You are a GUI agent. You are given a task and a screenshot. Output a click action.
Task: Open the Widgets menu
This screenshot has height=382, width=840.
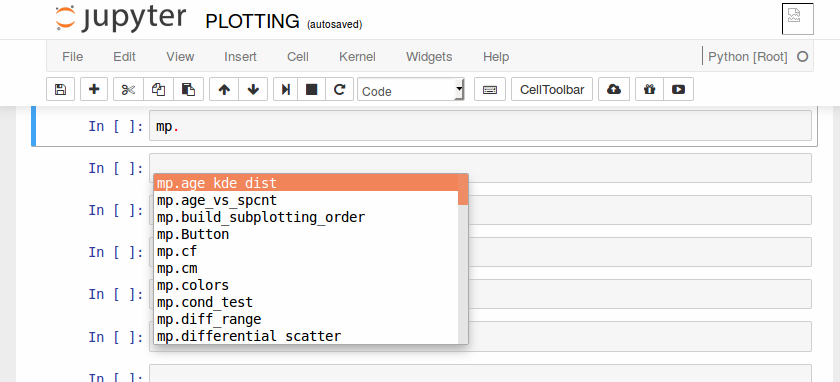[x=429, y=57]
